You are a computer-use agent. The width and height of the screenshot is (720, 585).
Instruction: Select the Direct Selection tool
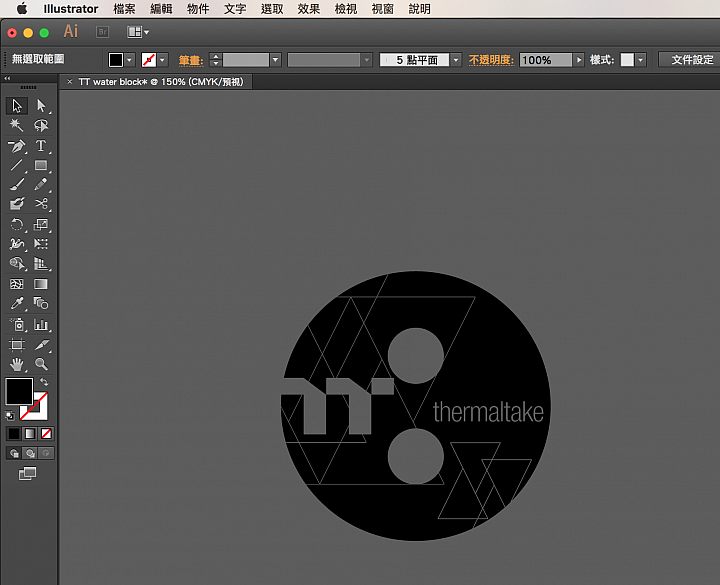tap(41, 106)
